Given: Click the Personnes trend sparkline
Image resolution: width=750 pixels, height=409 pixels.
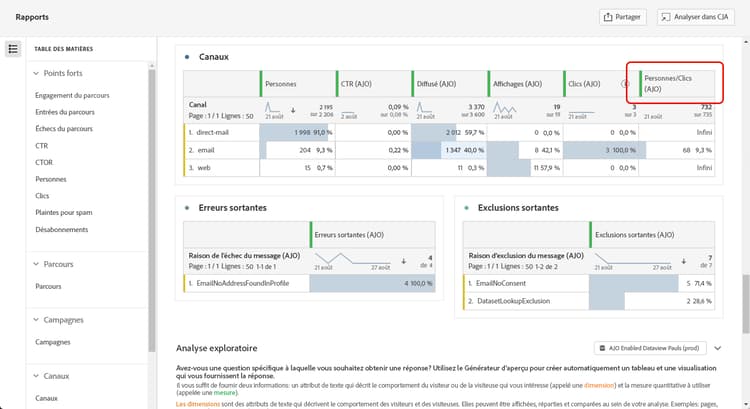Looking at the screenshot, I should point(273,107).
